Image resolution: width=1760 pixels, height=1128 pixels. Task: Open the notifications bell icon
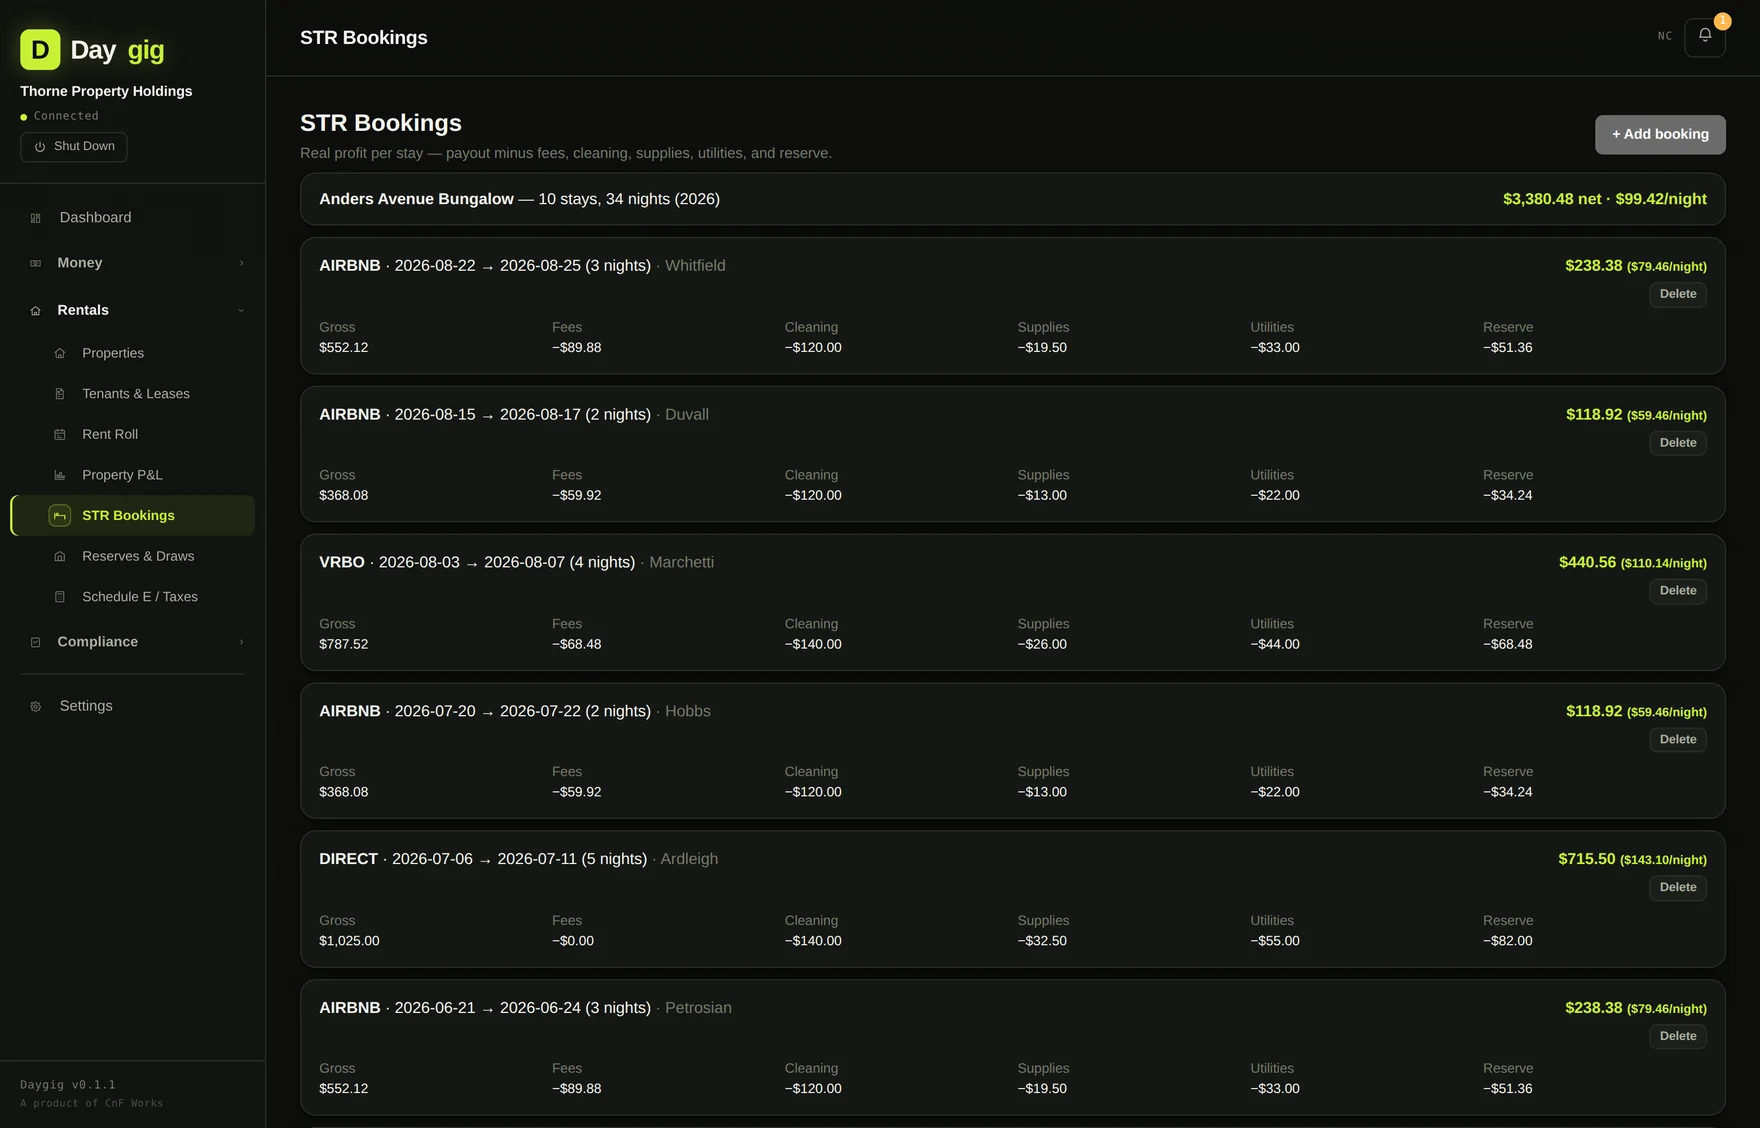[1704, 37]
